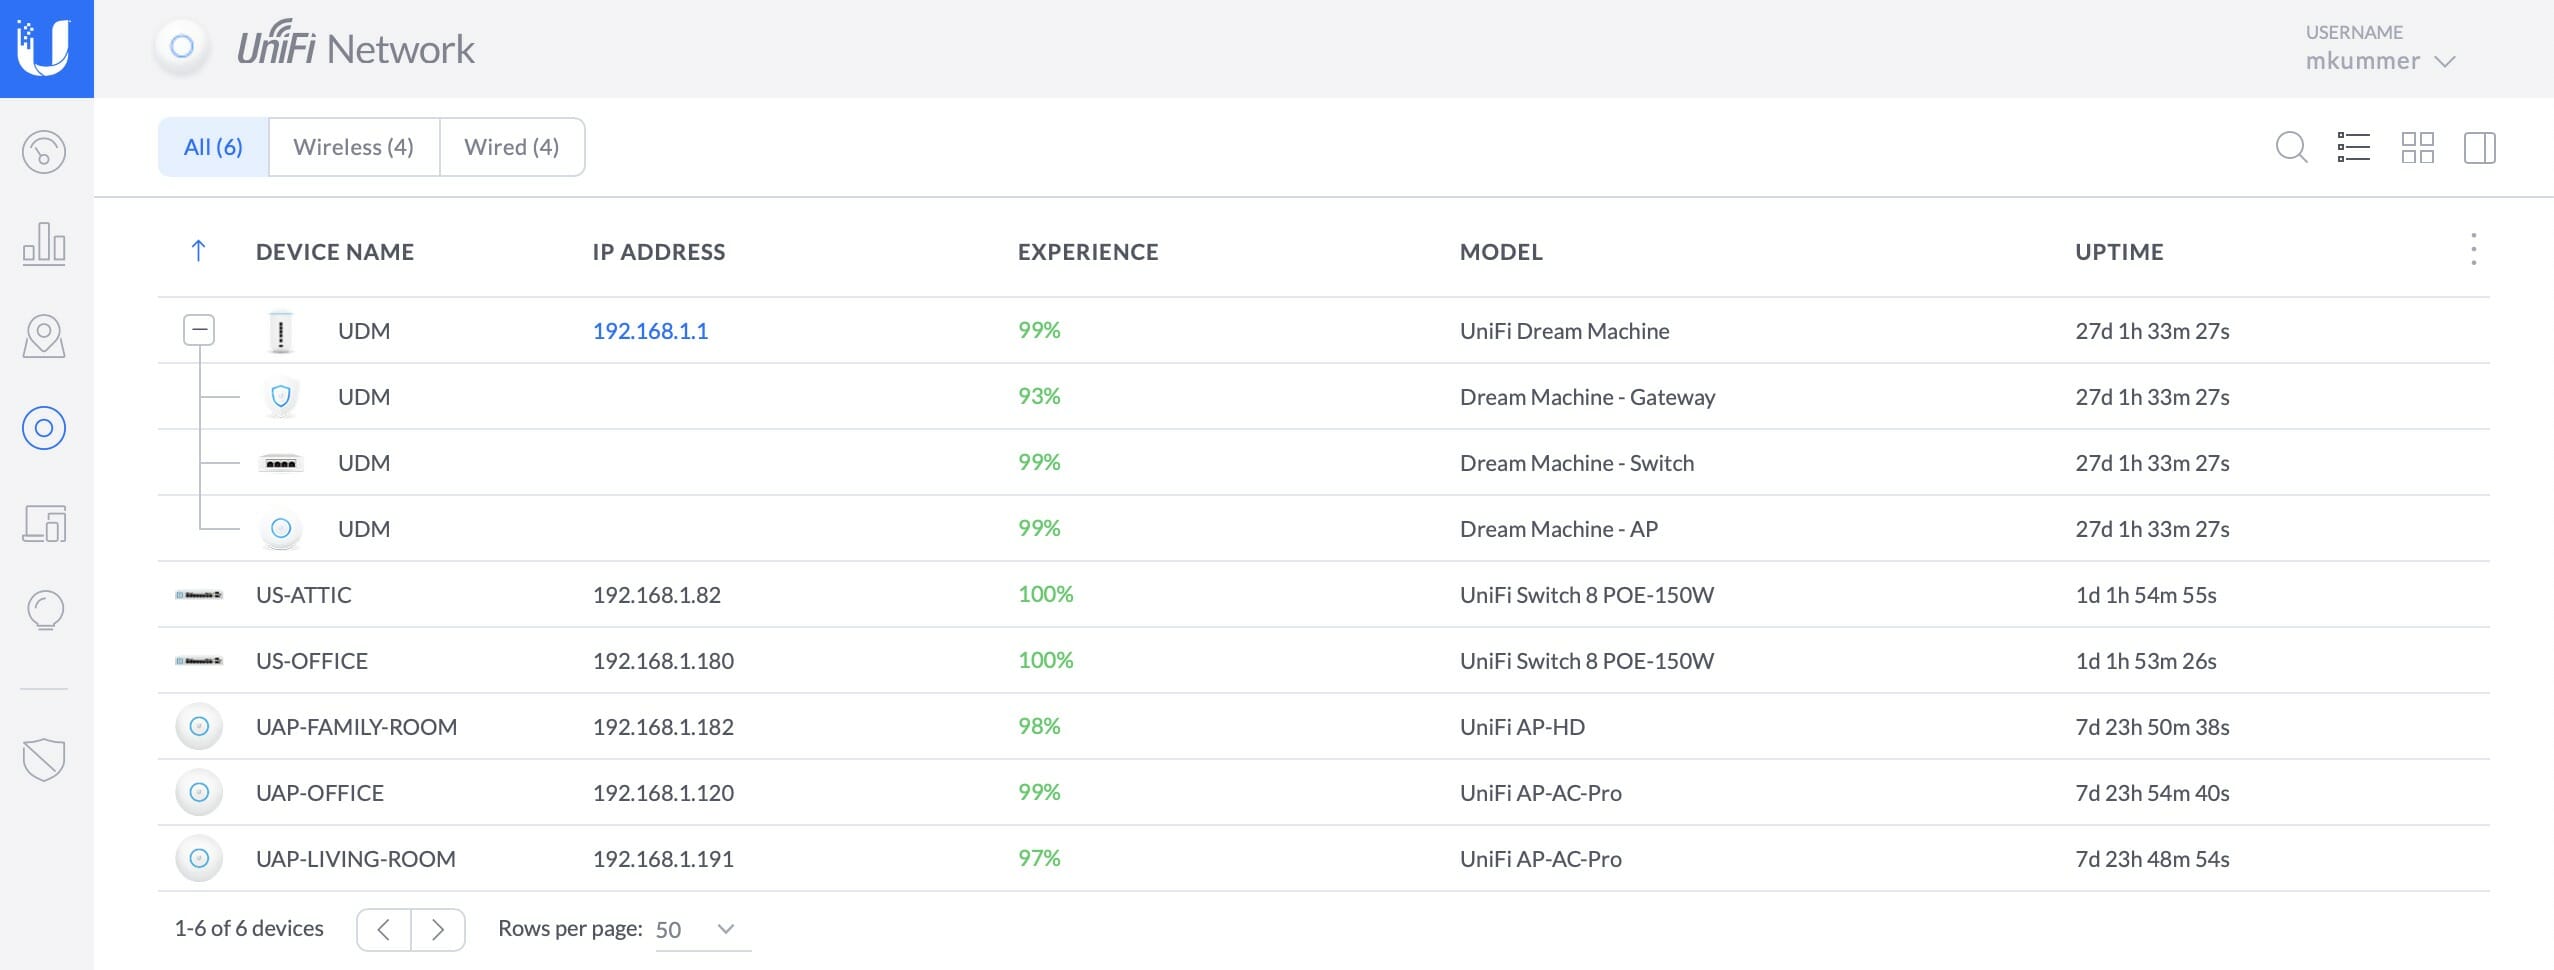Open the Statistics bar chart sidebar icon
The width and height of the screenshot is (2554, 970).
44,243
